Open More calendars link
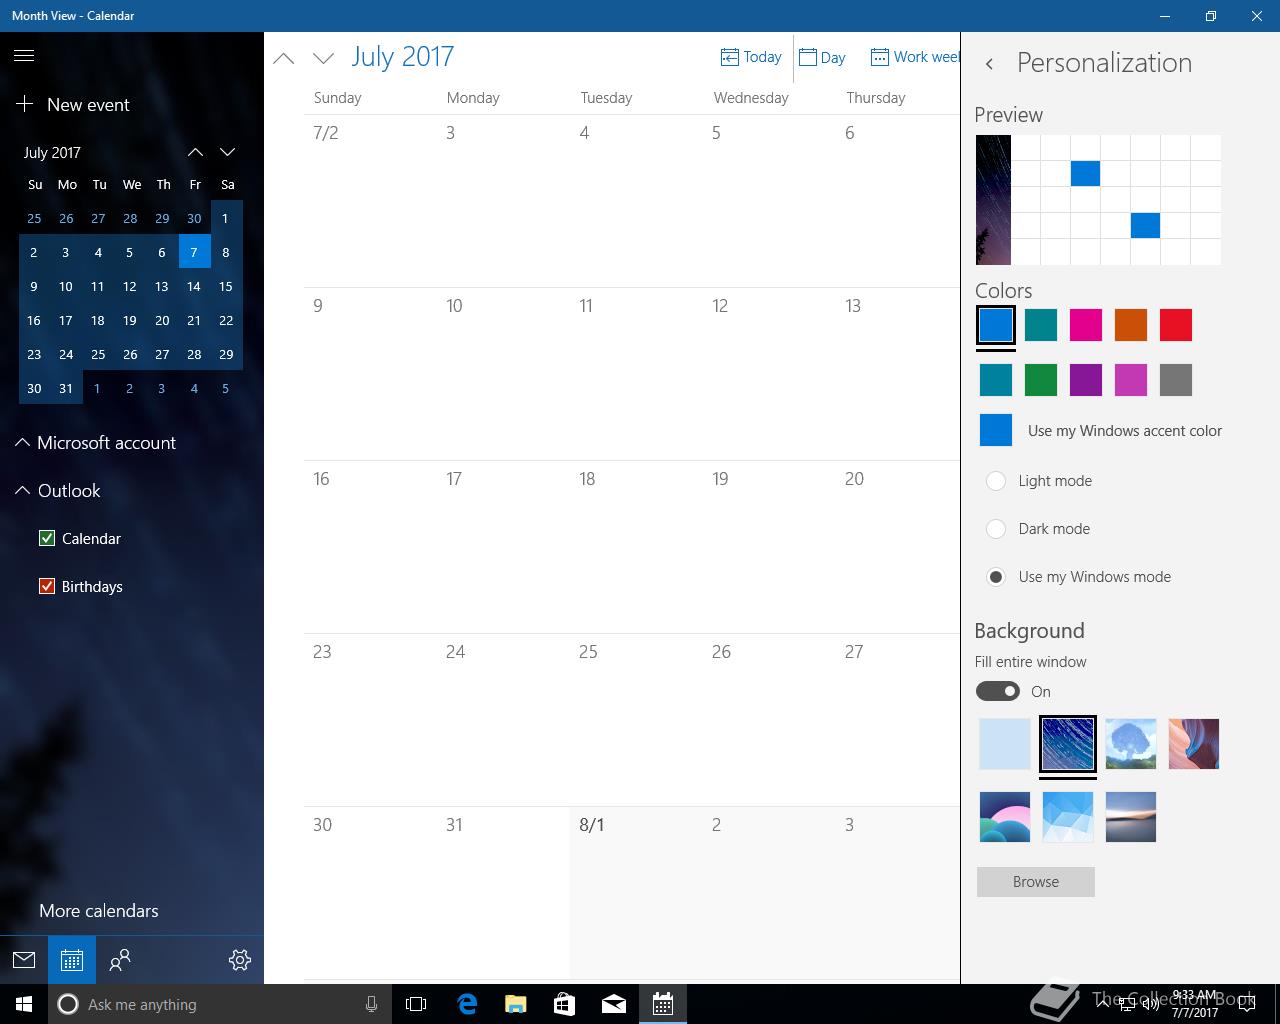Screen dimensions: 1280x1024 click(x=99, y=911)
